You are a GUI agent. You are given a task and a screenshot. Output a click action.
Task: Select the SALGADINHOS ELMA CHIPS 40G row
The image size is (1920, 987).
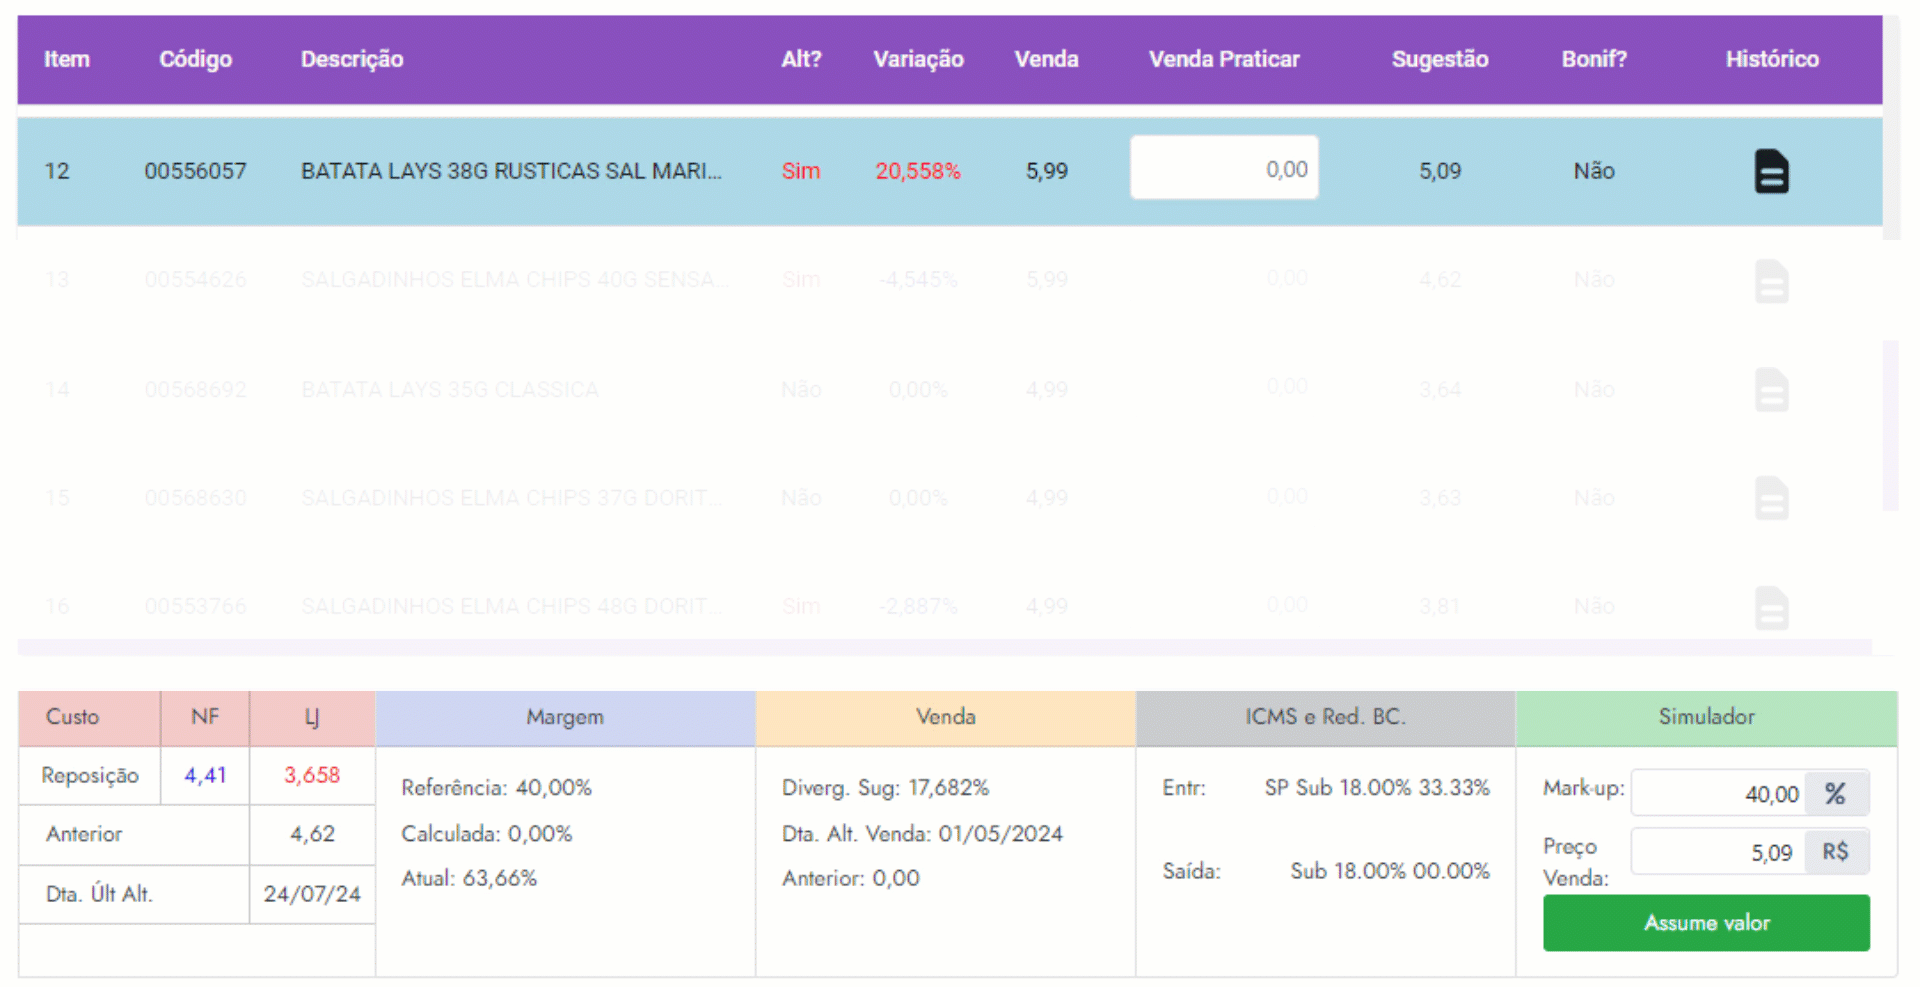[x=949, y=279]
